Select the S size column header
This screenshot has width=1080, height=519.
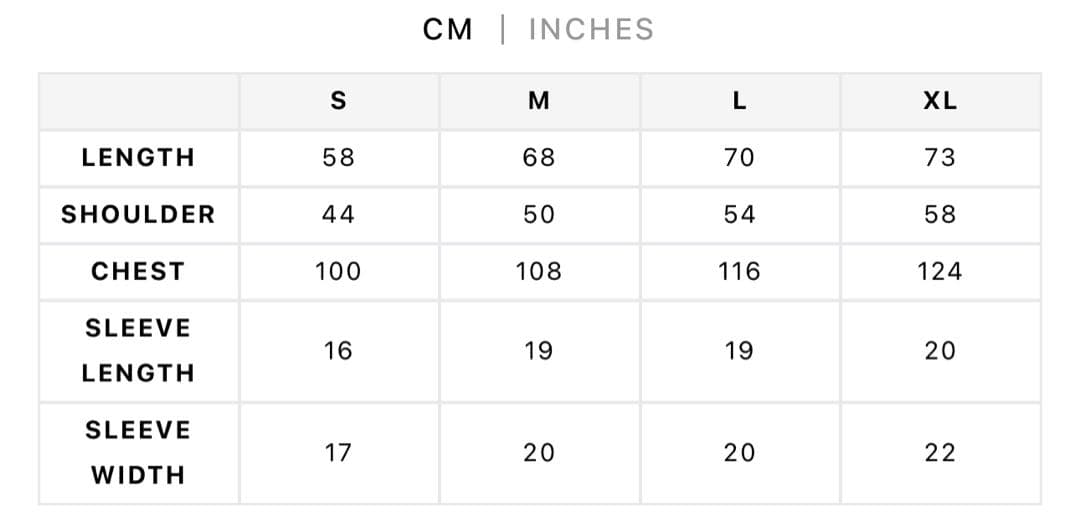(338, 101)
